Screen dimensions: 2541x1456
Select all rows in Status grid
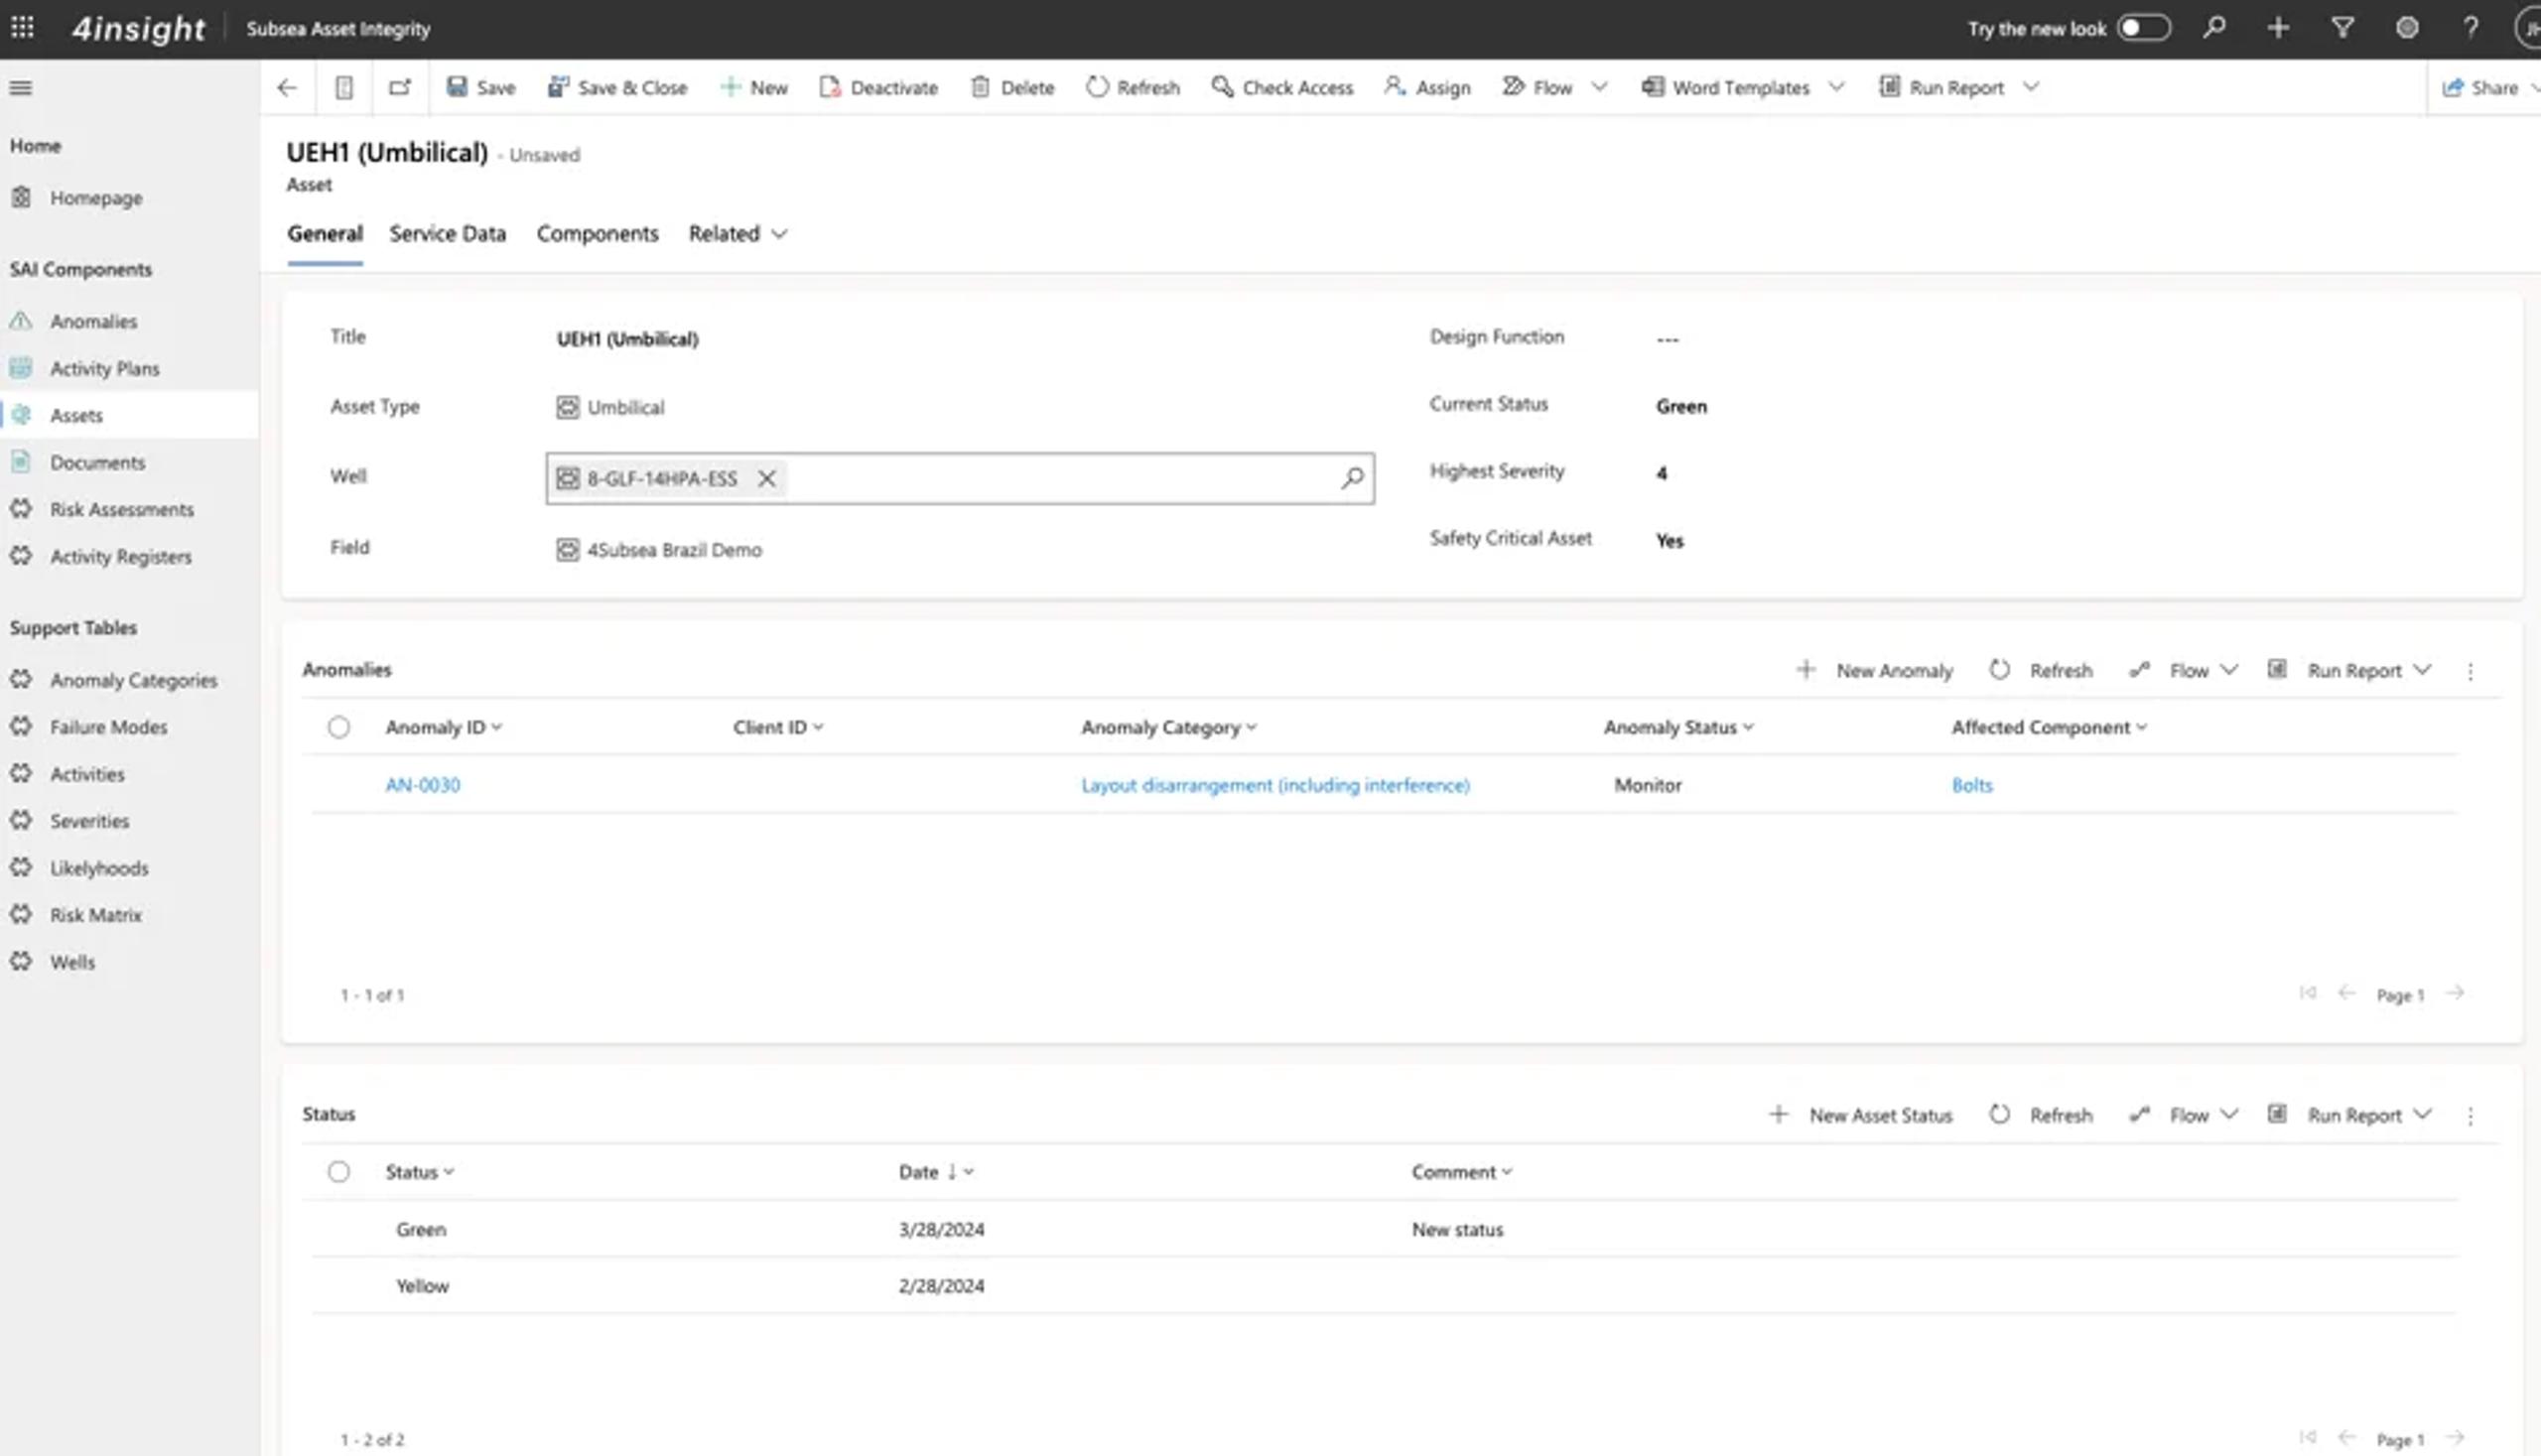coord(339,1172)
